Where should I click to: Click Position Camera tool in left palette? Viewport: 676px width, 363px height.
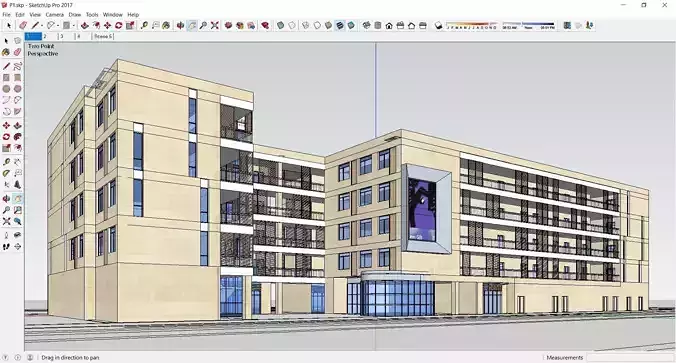[6, 235]
